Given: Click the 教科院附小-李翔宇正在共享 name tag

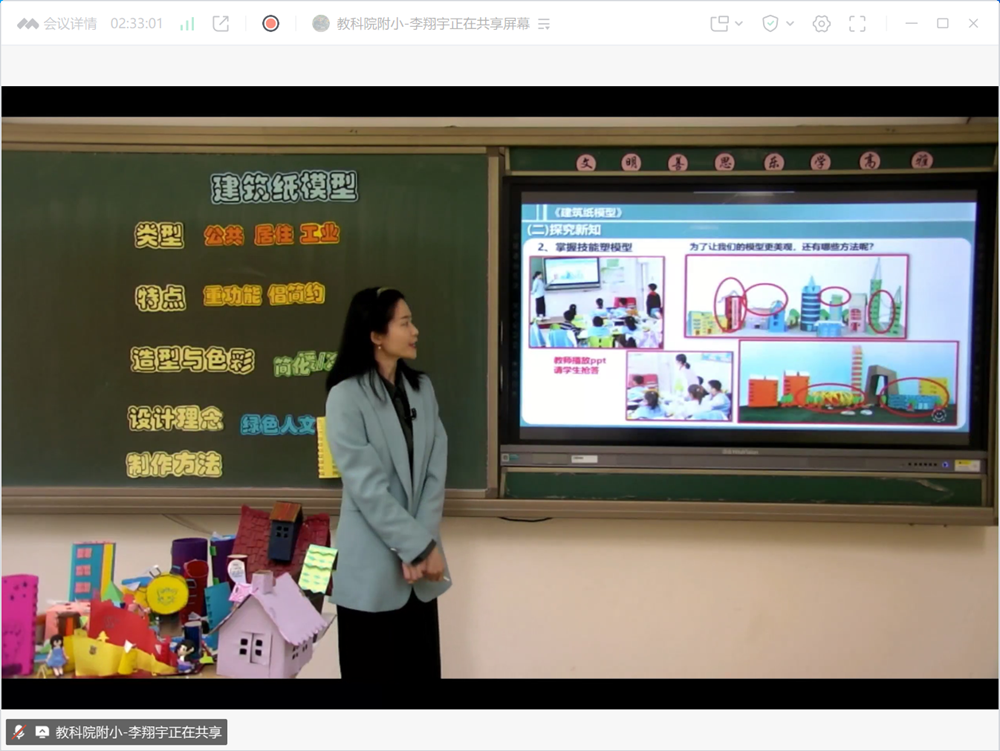Looking at the screenshot, I should coord(138,732).
